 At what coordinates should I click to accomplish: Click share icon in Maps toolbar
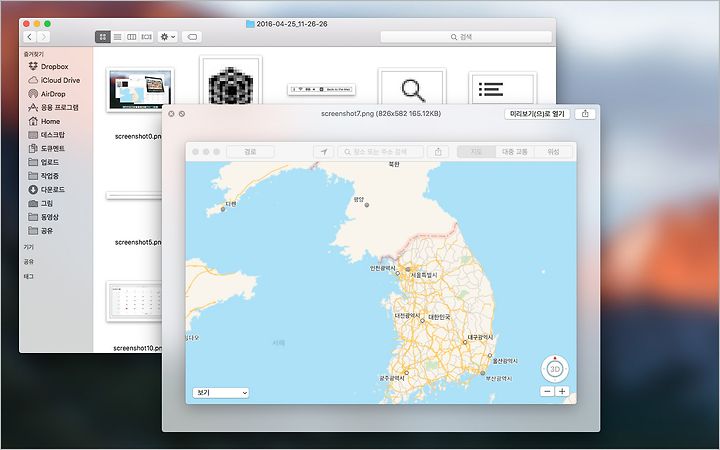coord(438,152)
